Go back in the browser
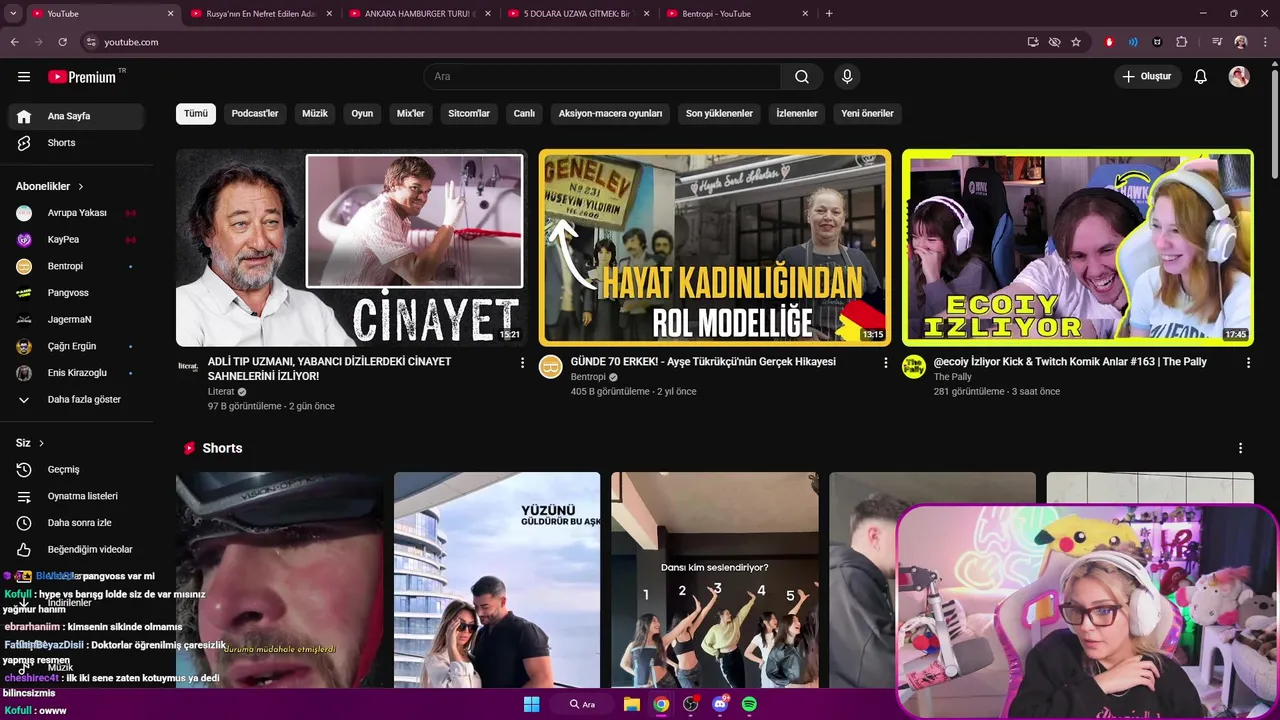Viewport: 1280px width, 720px height. click(14, 42)
